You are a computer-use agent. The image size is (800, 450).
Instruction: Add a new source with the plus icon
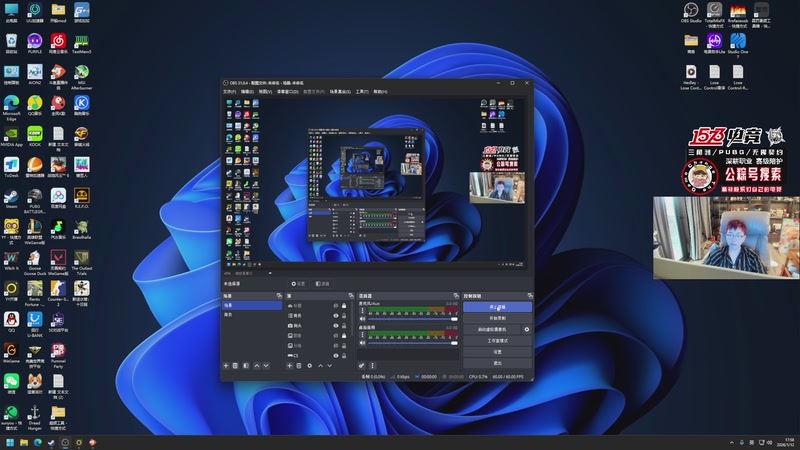pos(289,366)
